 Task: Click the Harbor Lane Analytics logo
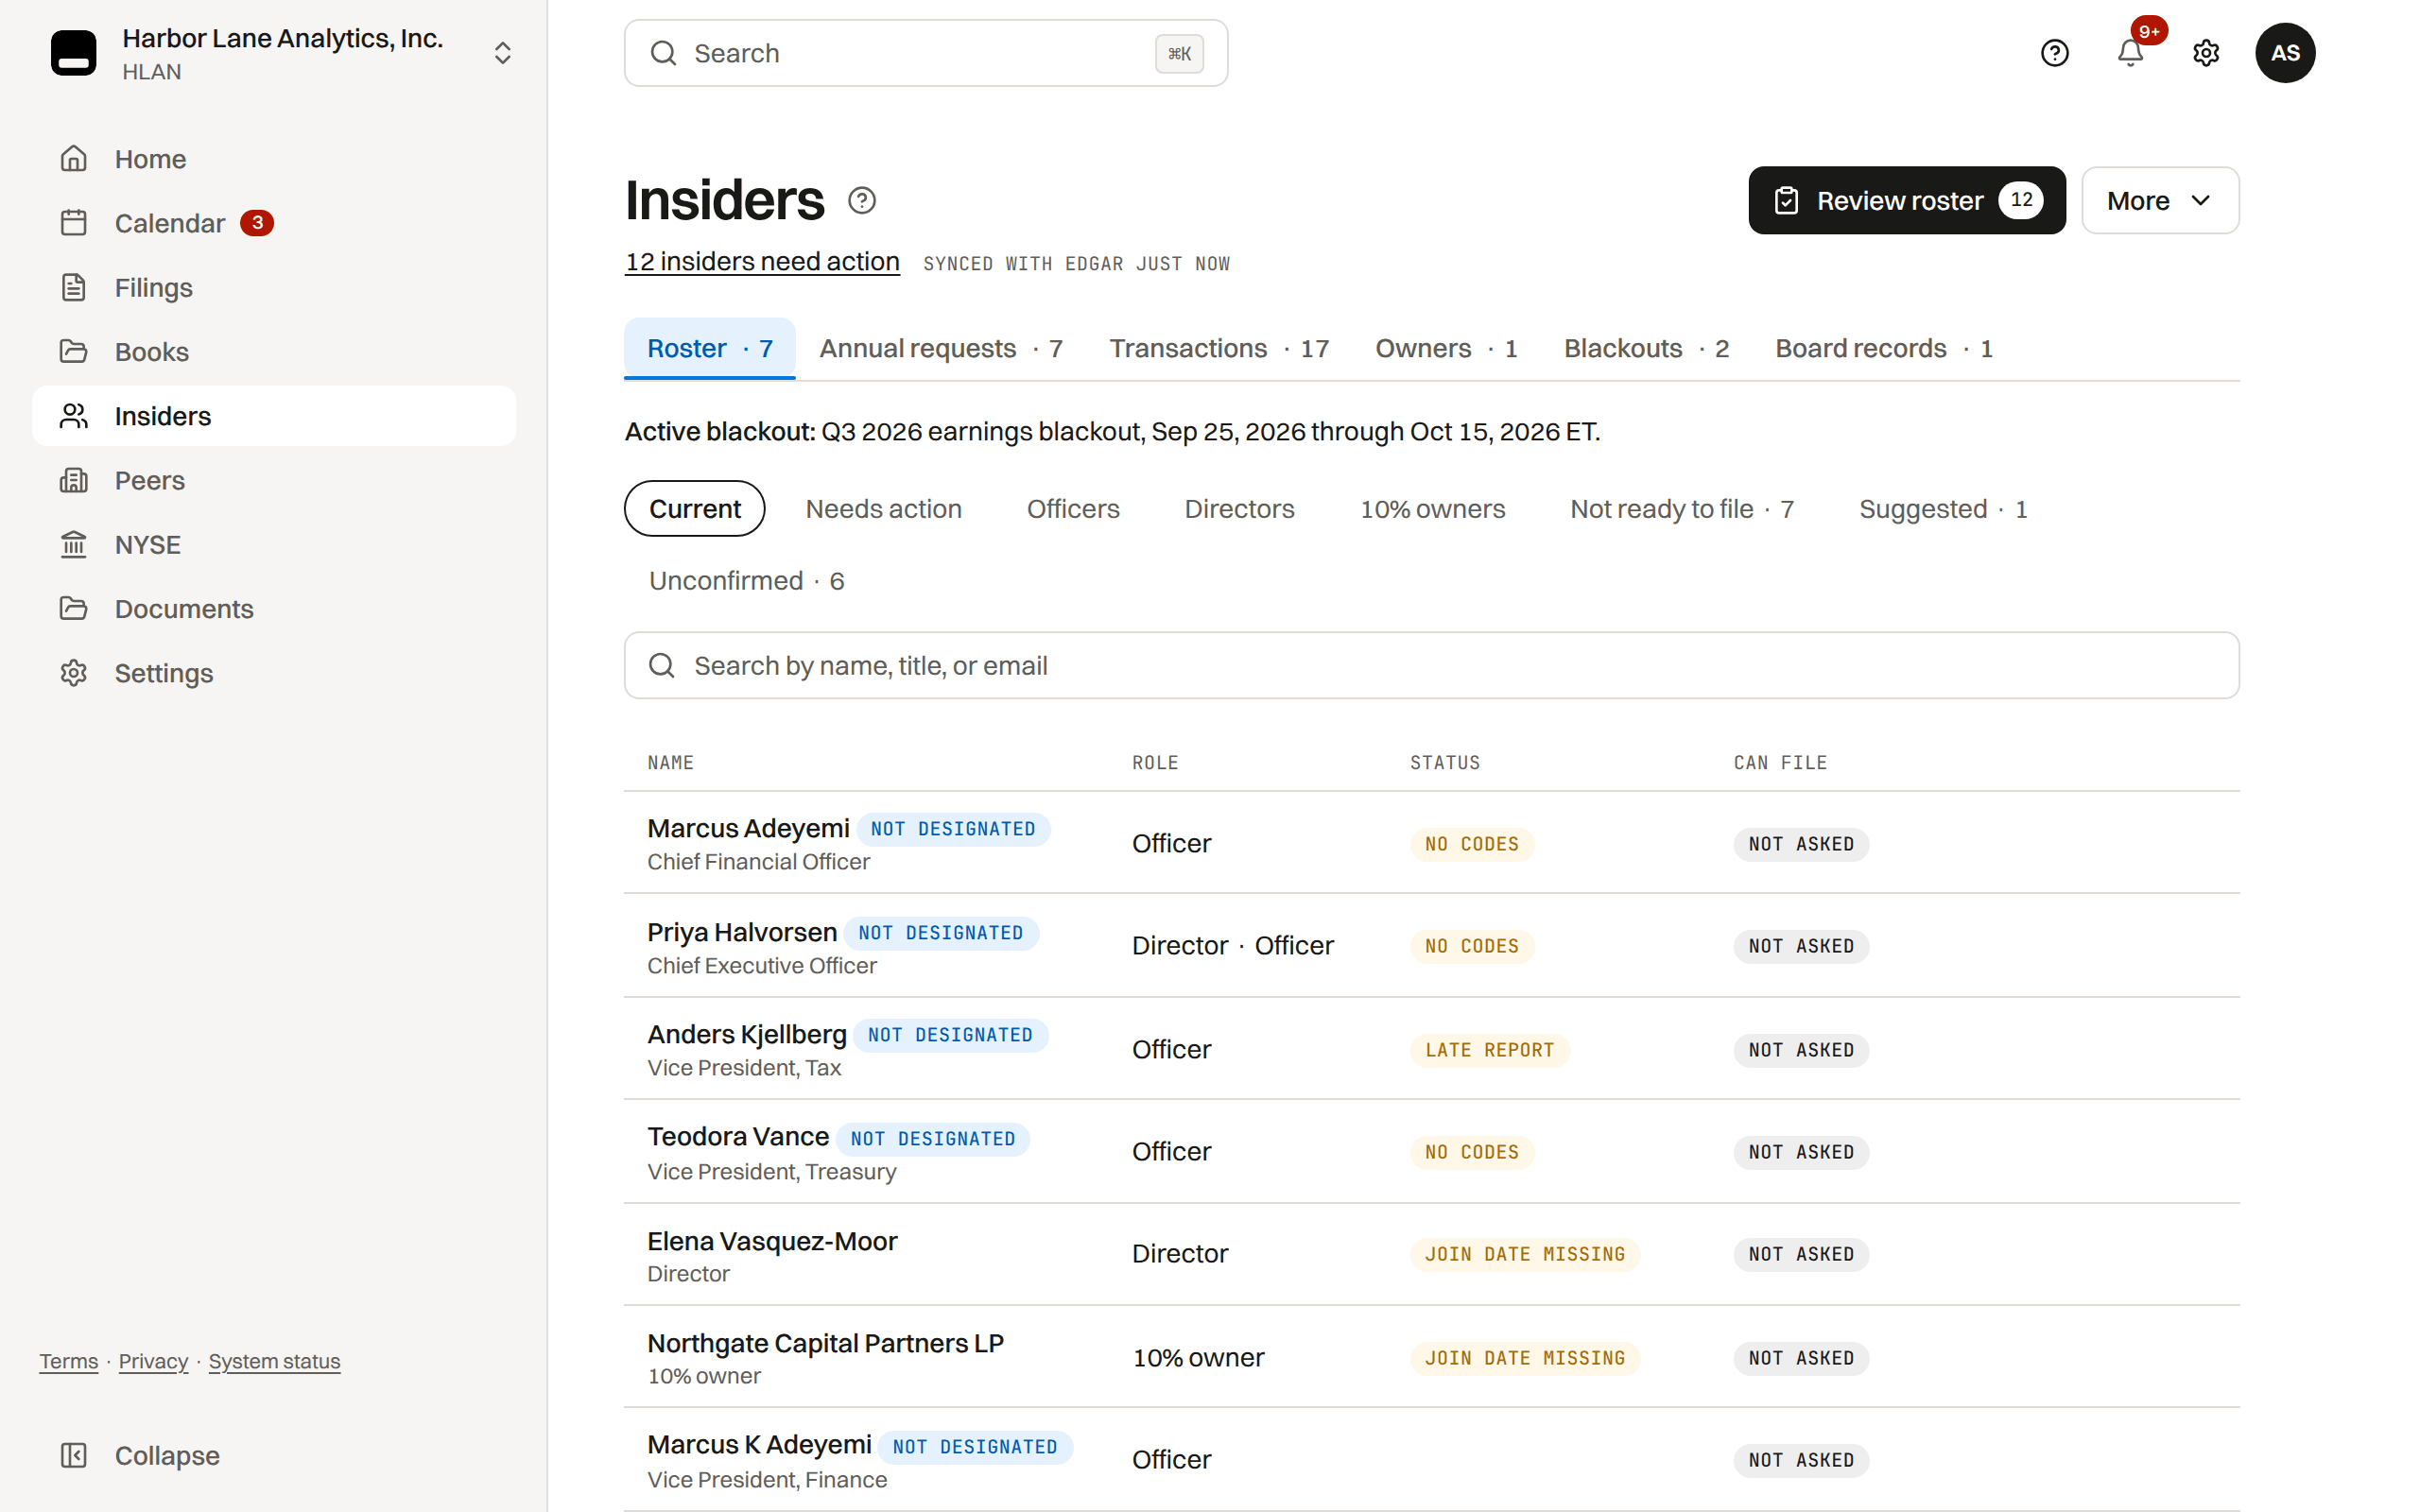[x=74, y=53]
